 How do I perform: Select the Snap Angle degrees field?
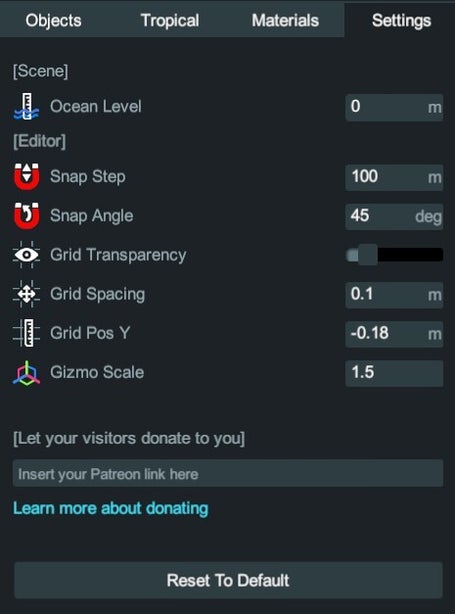(x=394, y=216)
